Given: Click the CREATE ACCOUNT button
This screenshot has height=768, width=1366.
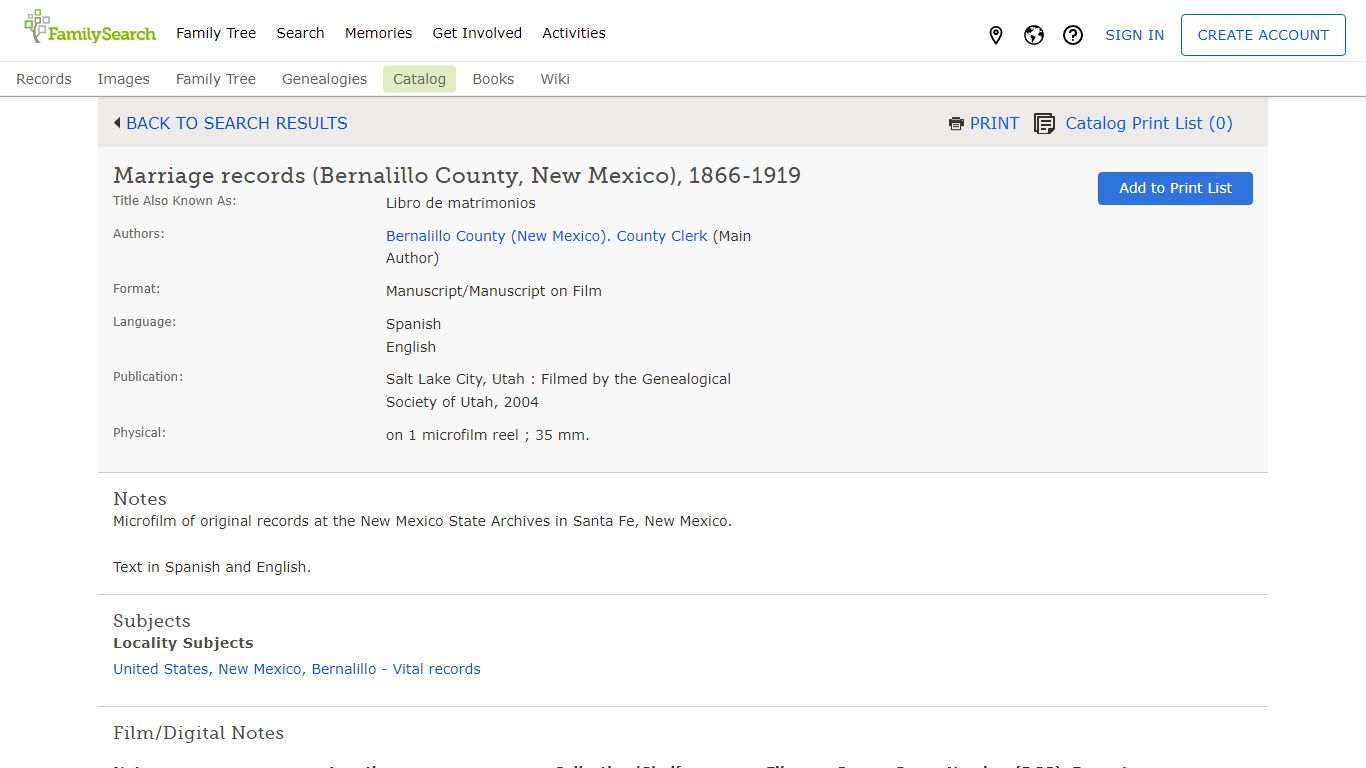Looking at the screenshot, I should point(1263,35).
